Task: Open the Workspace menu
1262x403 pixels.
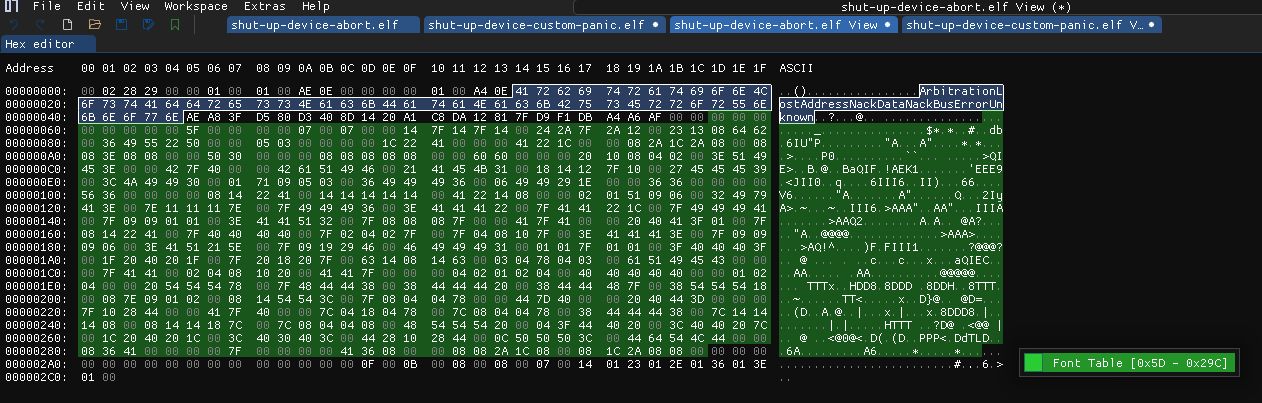Action: (x=195, y=6)
